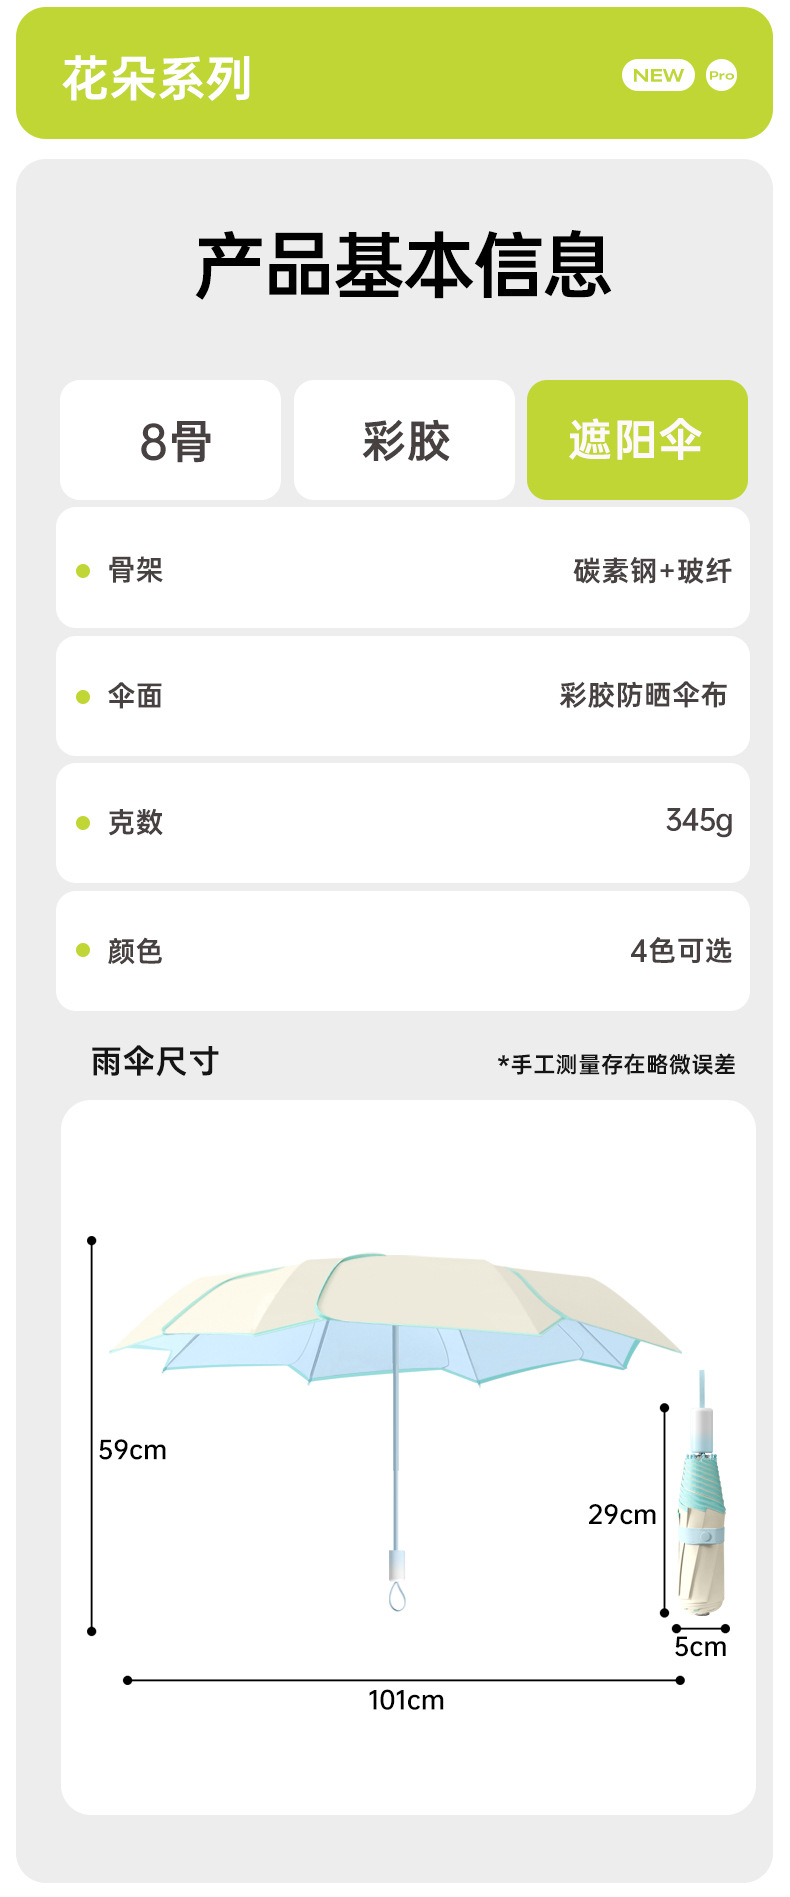Click the 101cm width label
The height and width of the screenshot is (1897, 790).
coord(406,1700)
